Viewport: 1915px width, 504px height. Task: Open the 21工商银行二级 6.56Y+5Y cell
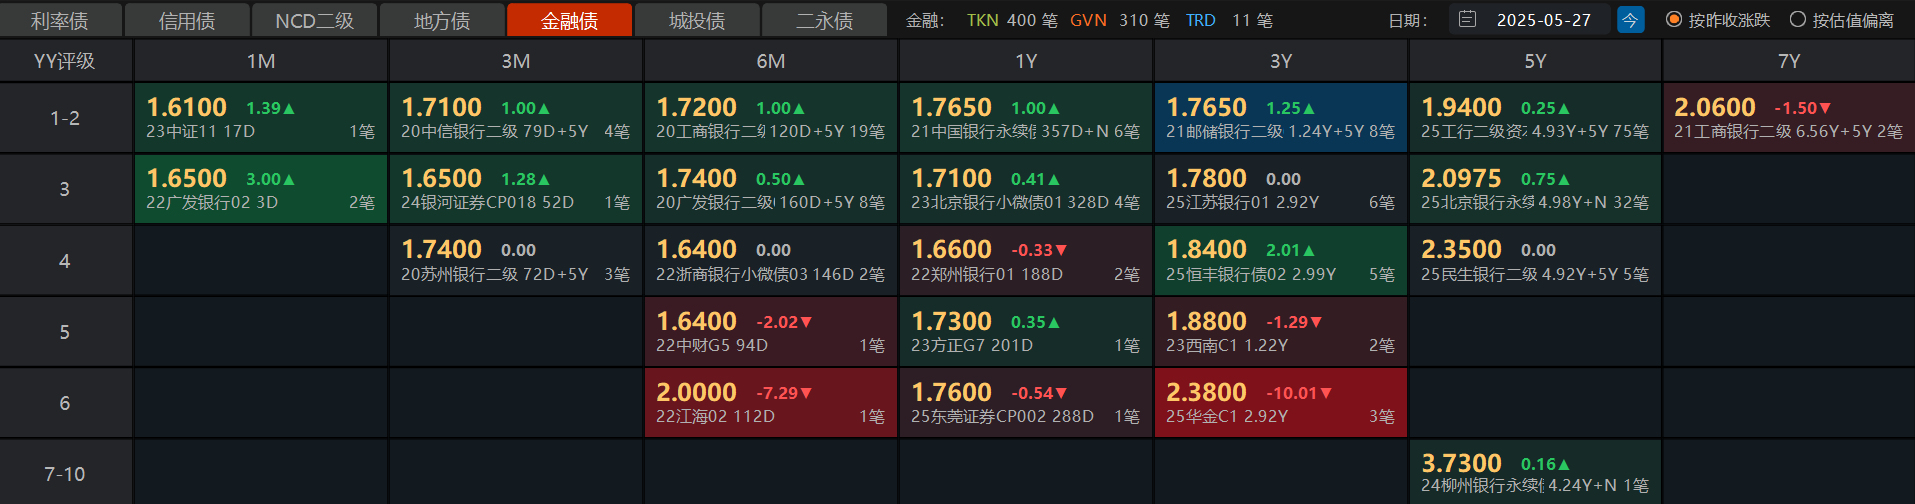click(x=1788, y=118)
